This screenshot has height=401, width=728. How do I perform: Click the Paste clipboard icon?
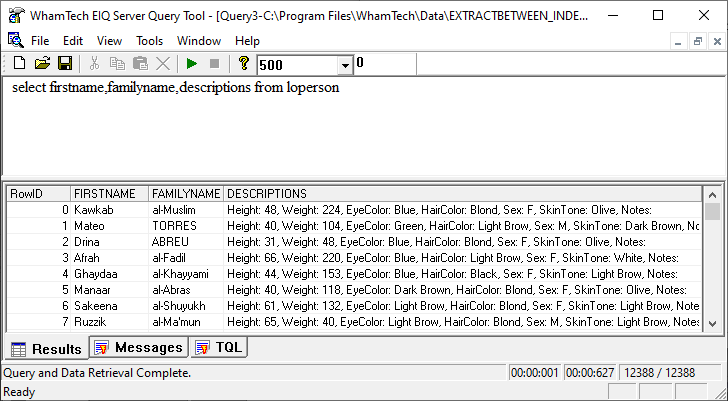(140, 63)
